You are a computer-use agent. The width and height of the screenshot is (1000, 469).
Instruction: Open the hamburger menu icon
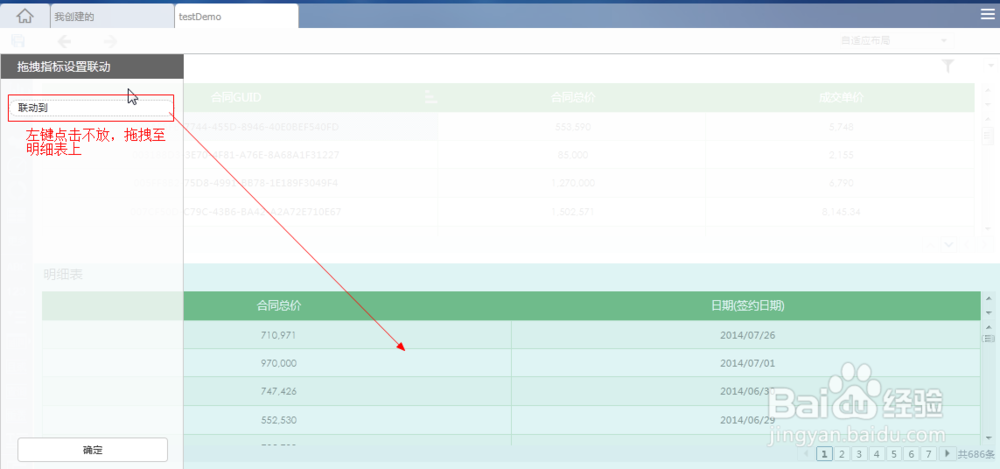click(x=987, y=15)
